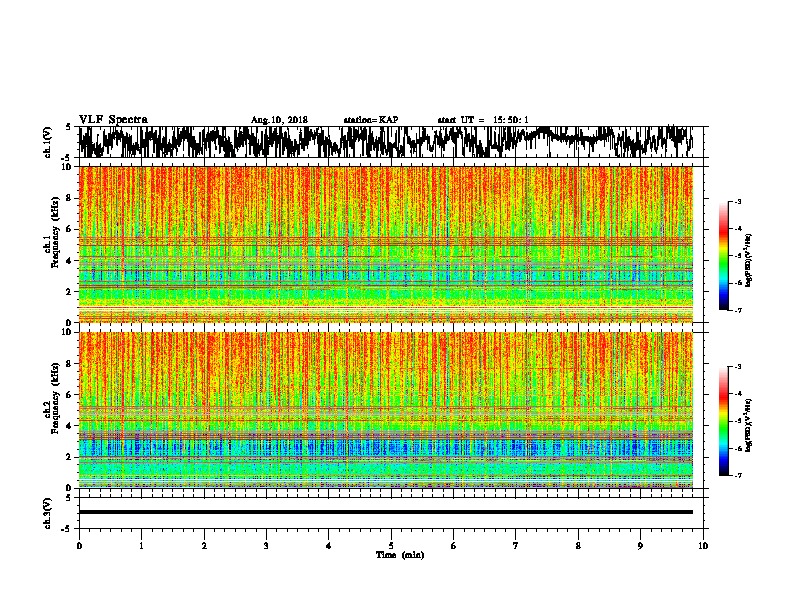
Task: Click the 4 kHz tick label on ch.2 spectrogram
Action: coord(70,426)
